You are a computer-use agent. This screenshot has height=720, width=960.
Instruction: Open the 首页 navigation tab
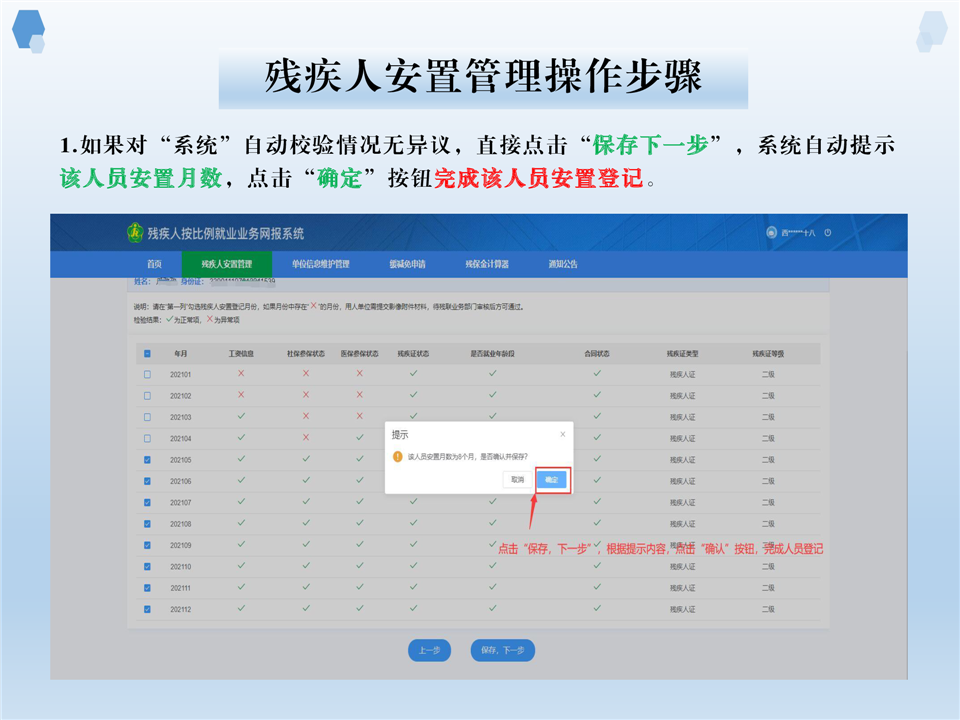tap(154, 265)
